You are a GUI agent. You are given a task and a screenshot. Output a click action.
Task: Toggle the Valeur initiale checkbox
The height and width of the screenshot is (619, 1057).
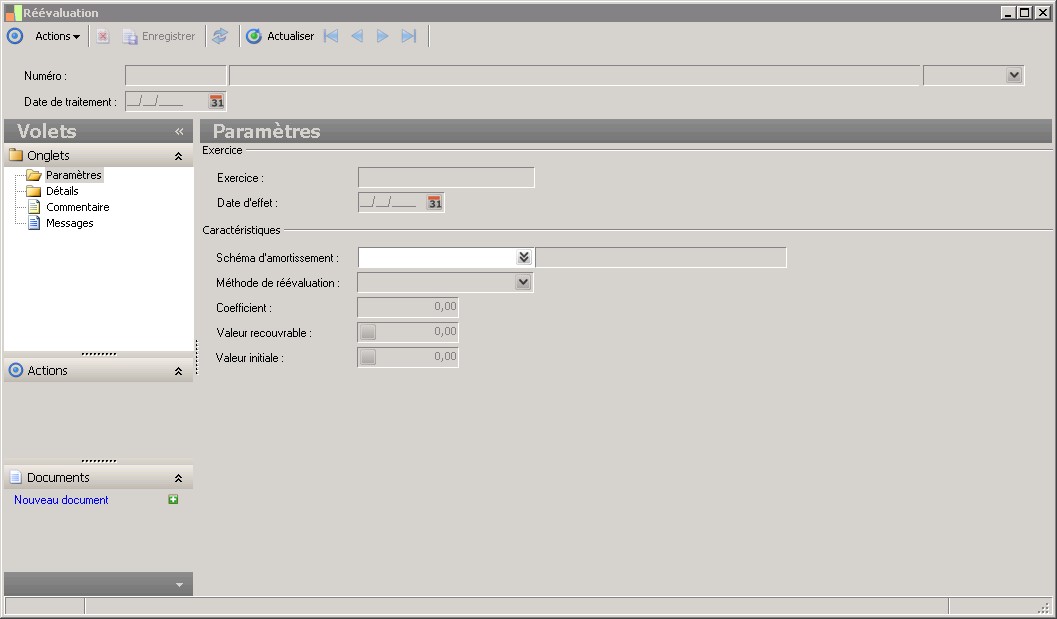368,357
